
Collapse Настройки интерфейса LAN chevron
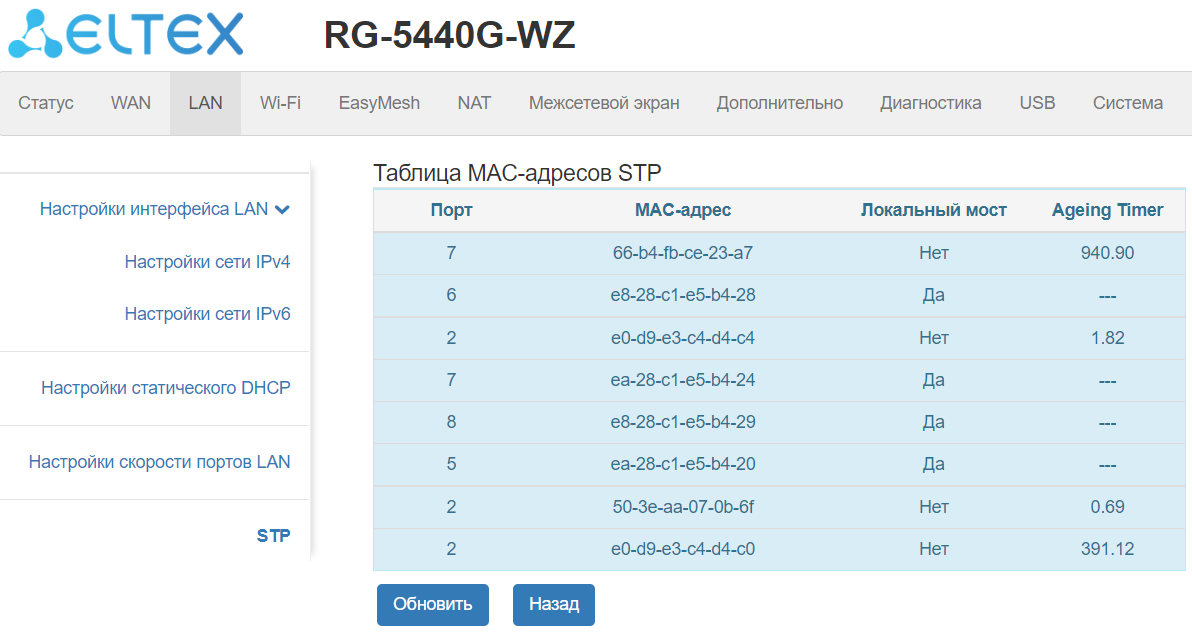point(282,210)
